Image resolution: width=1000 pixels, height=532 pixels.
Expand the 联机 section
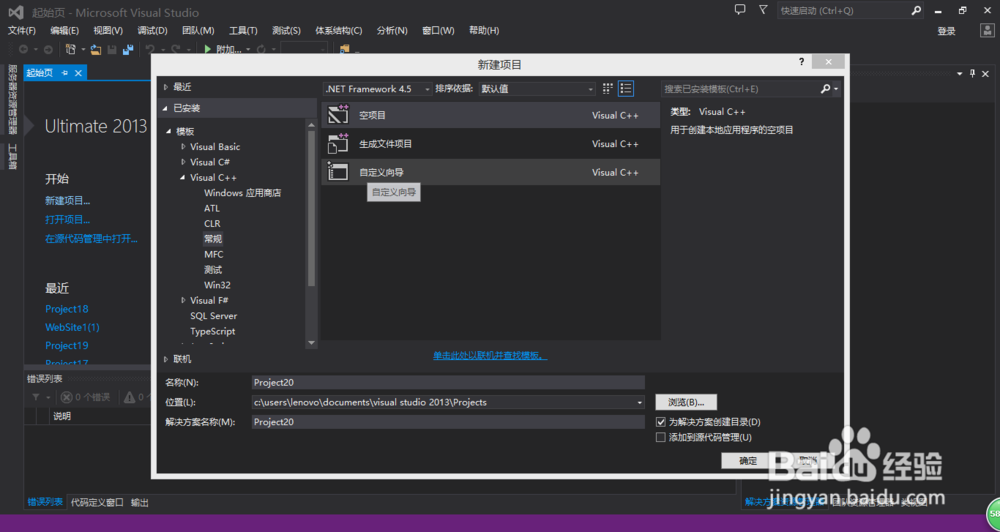(166, 359)
